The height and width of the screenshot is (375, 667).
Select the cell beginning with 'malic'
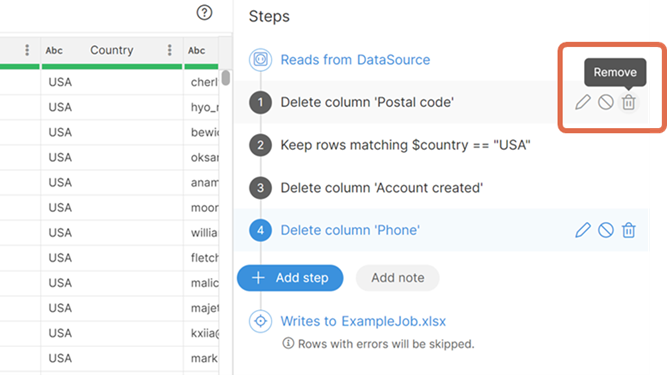click(x=201, y=283)
